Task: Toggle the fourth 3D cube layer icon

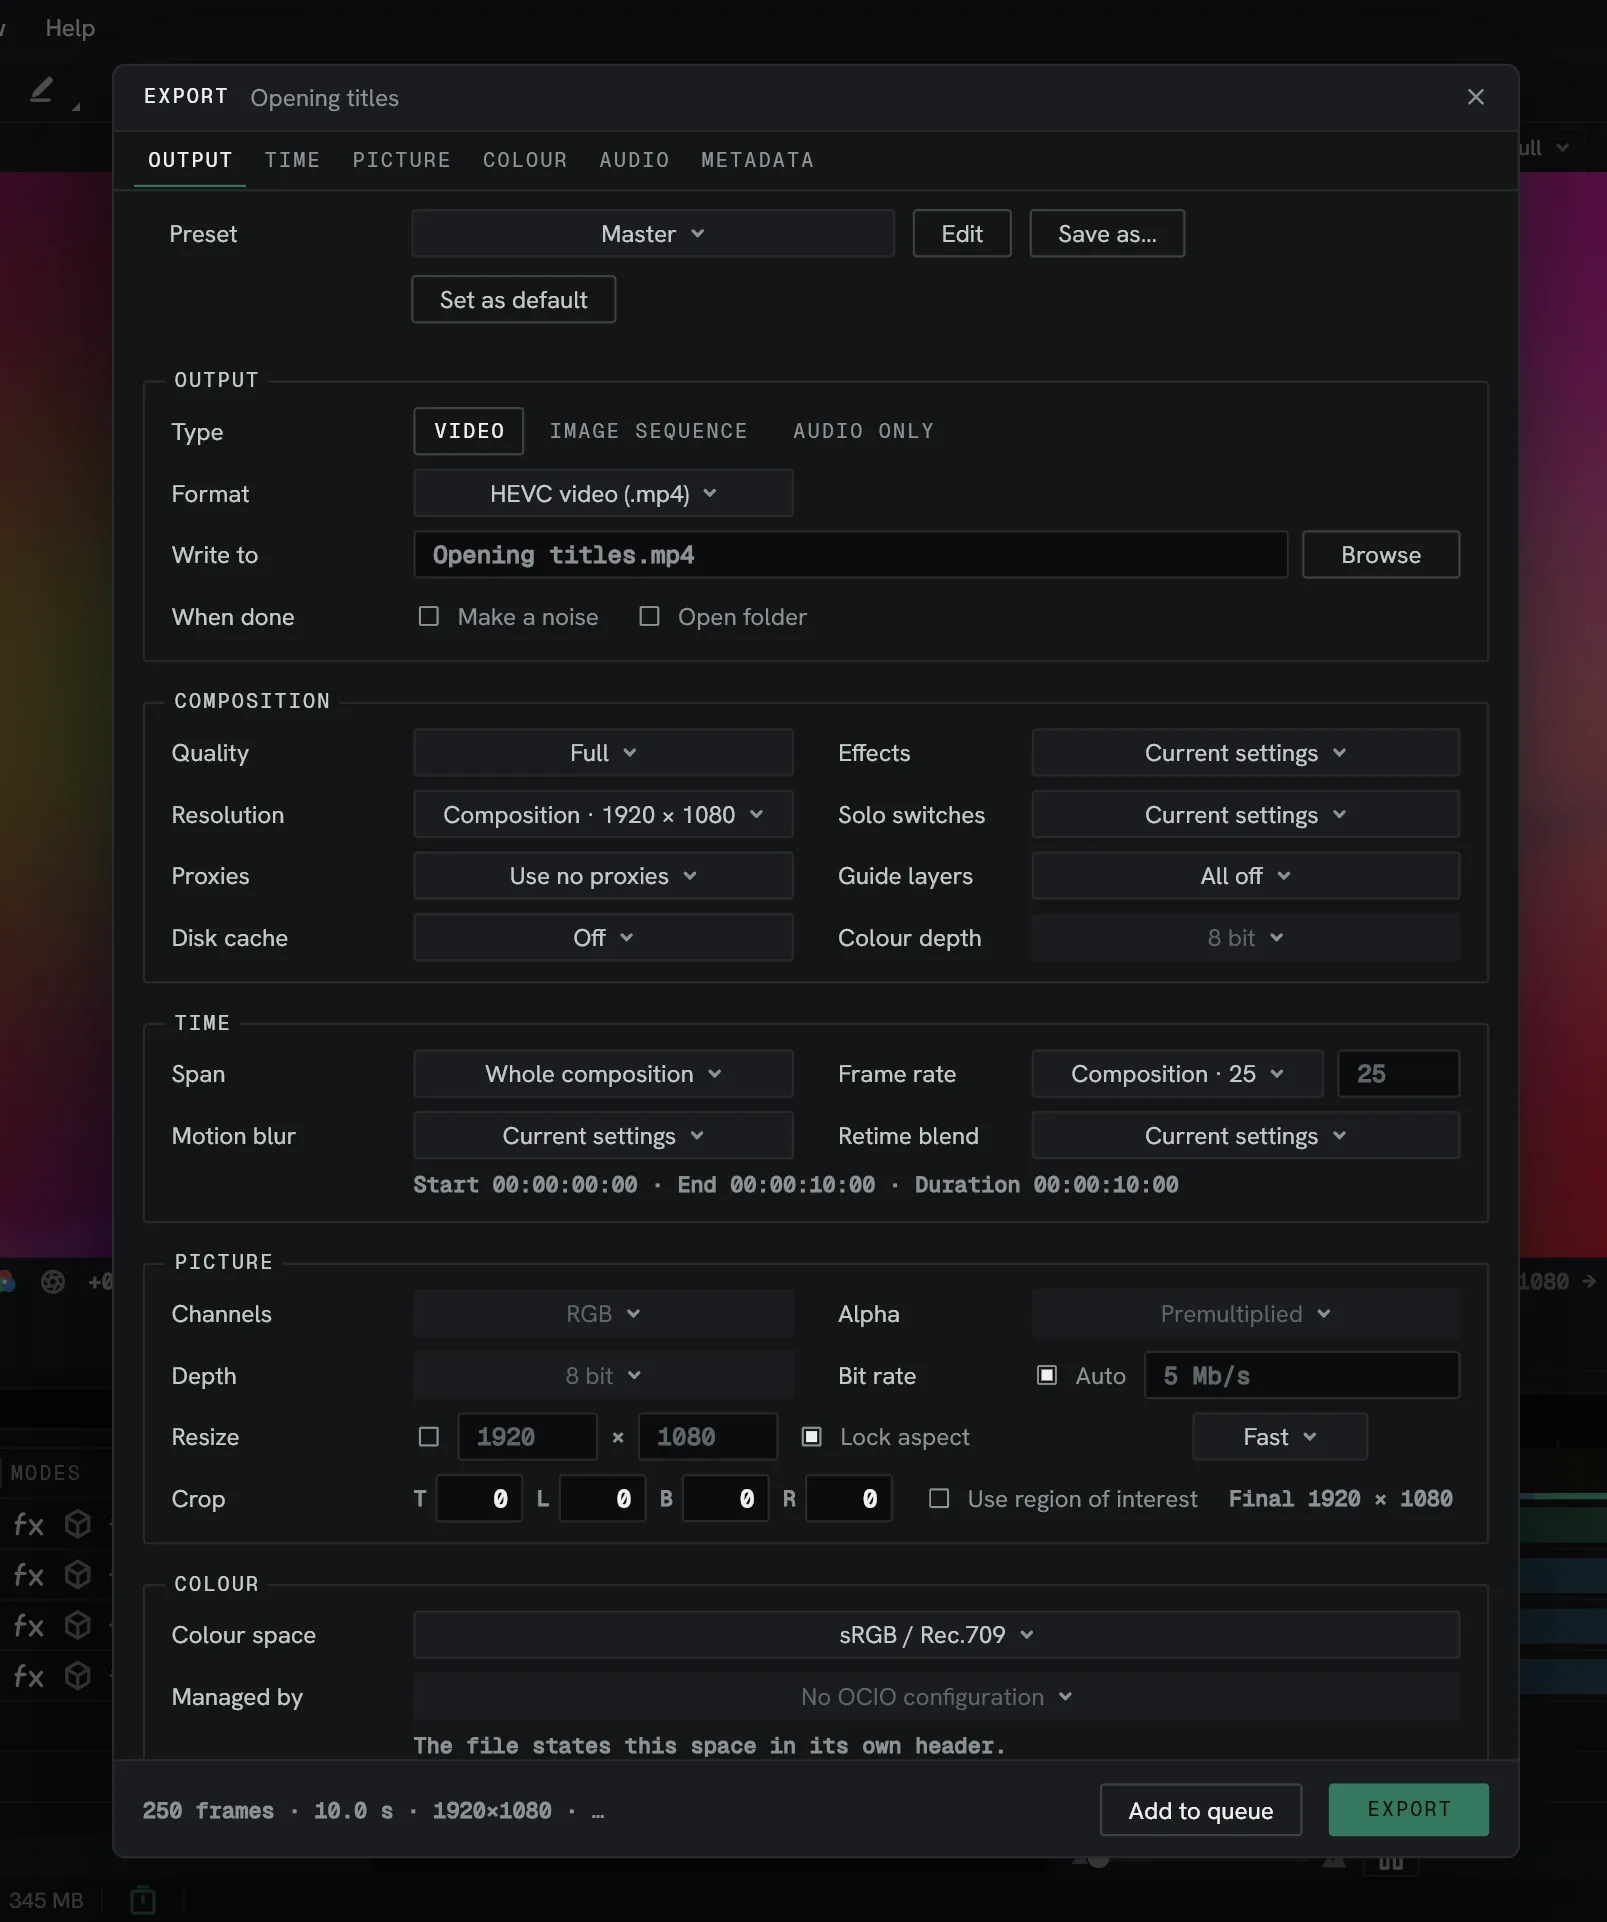Action: (x=78, y=1674)
